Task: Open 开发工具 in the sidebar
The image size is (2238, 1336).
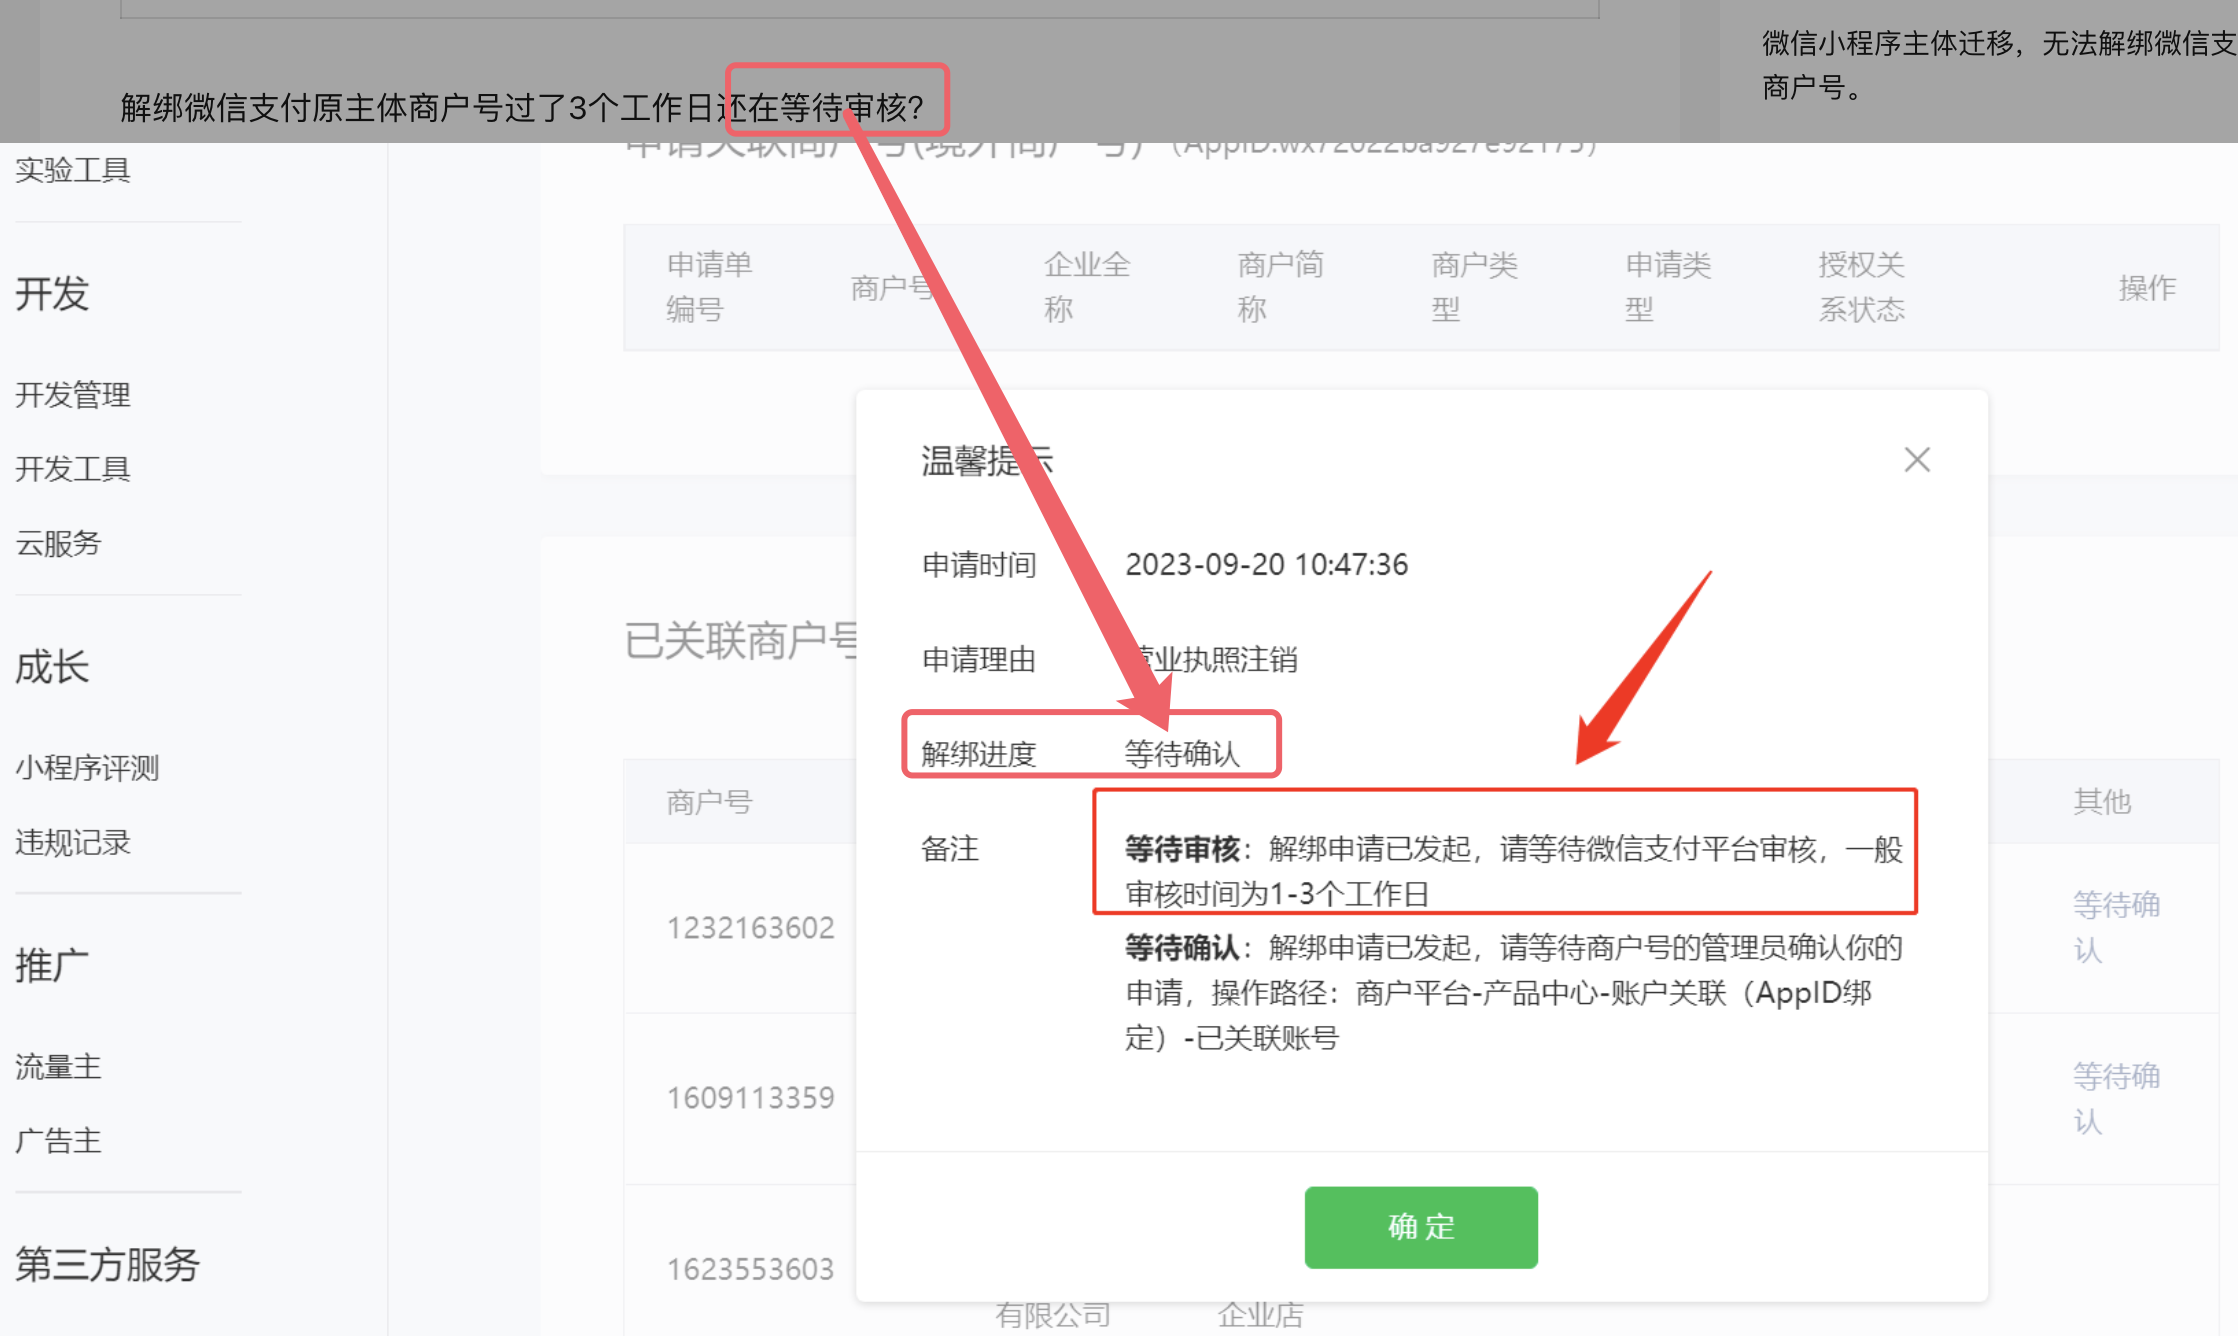Action: click(73, 469)
